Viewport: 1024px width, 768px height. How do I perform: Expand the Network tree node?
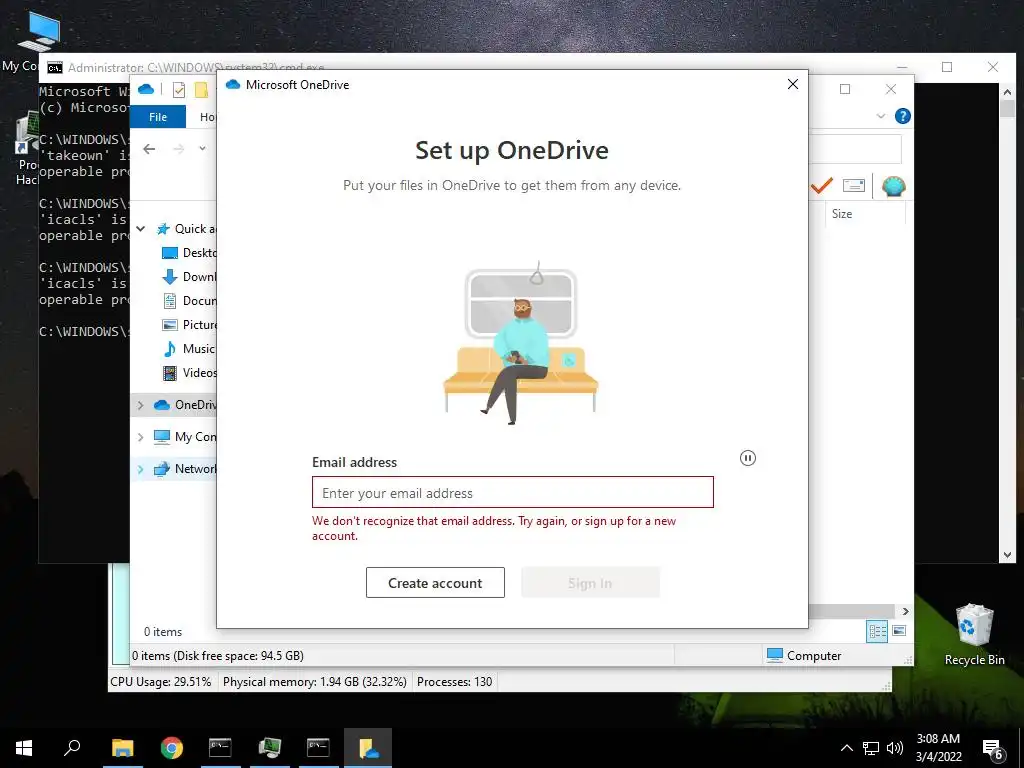pos(140,469)
